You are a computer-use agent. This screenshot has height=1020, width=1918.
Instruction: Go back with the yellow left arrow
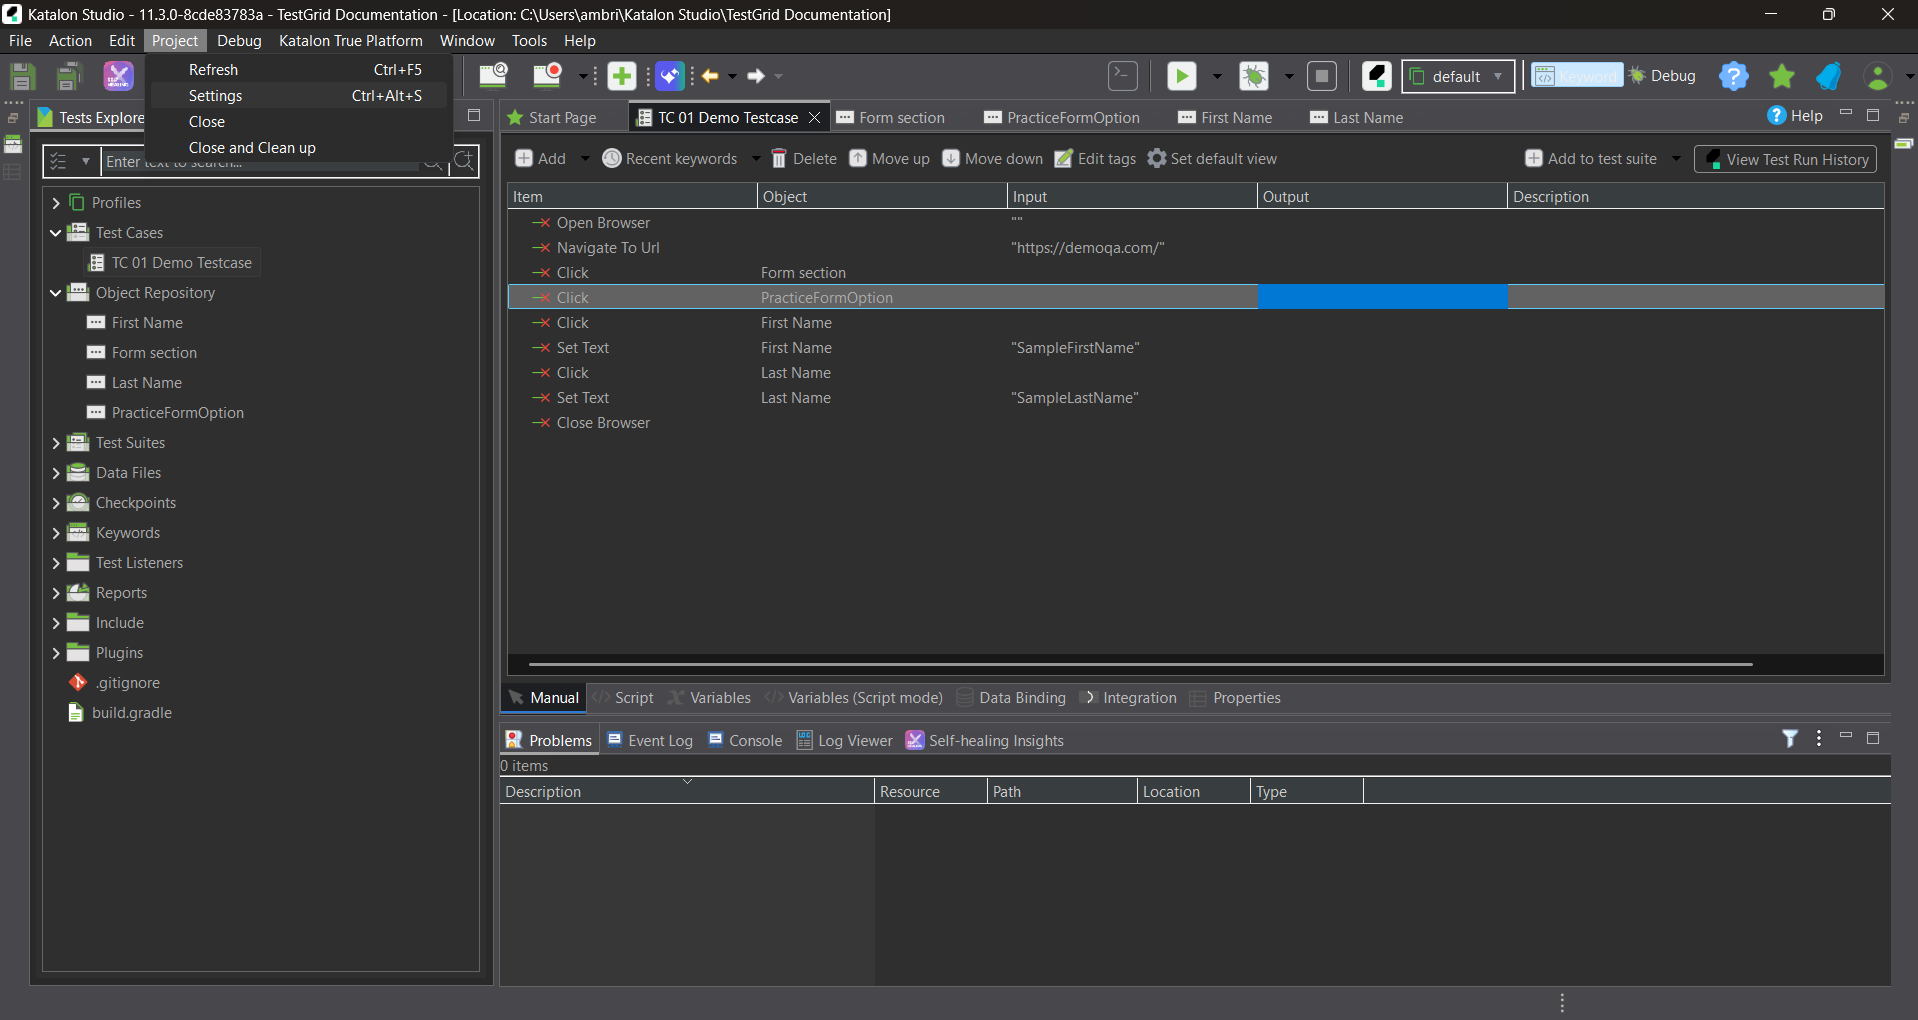[710, 76]
